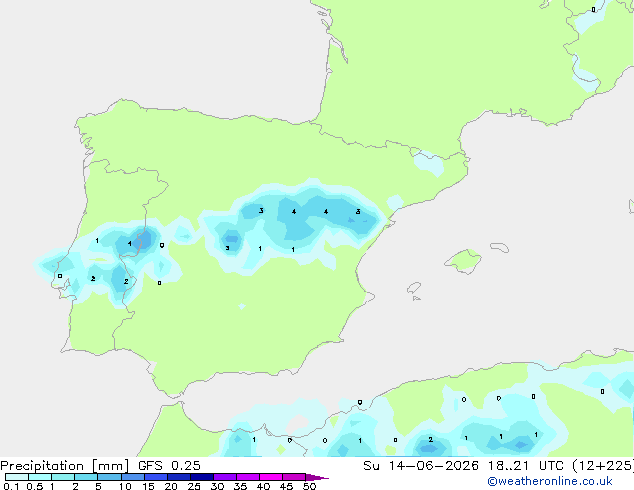Click the 'Precipitation [mm]' title text
The image size is (634, 490).
coord(65,466)
